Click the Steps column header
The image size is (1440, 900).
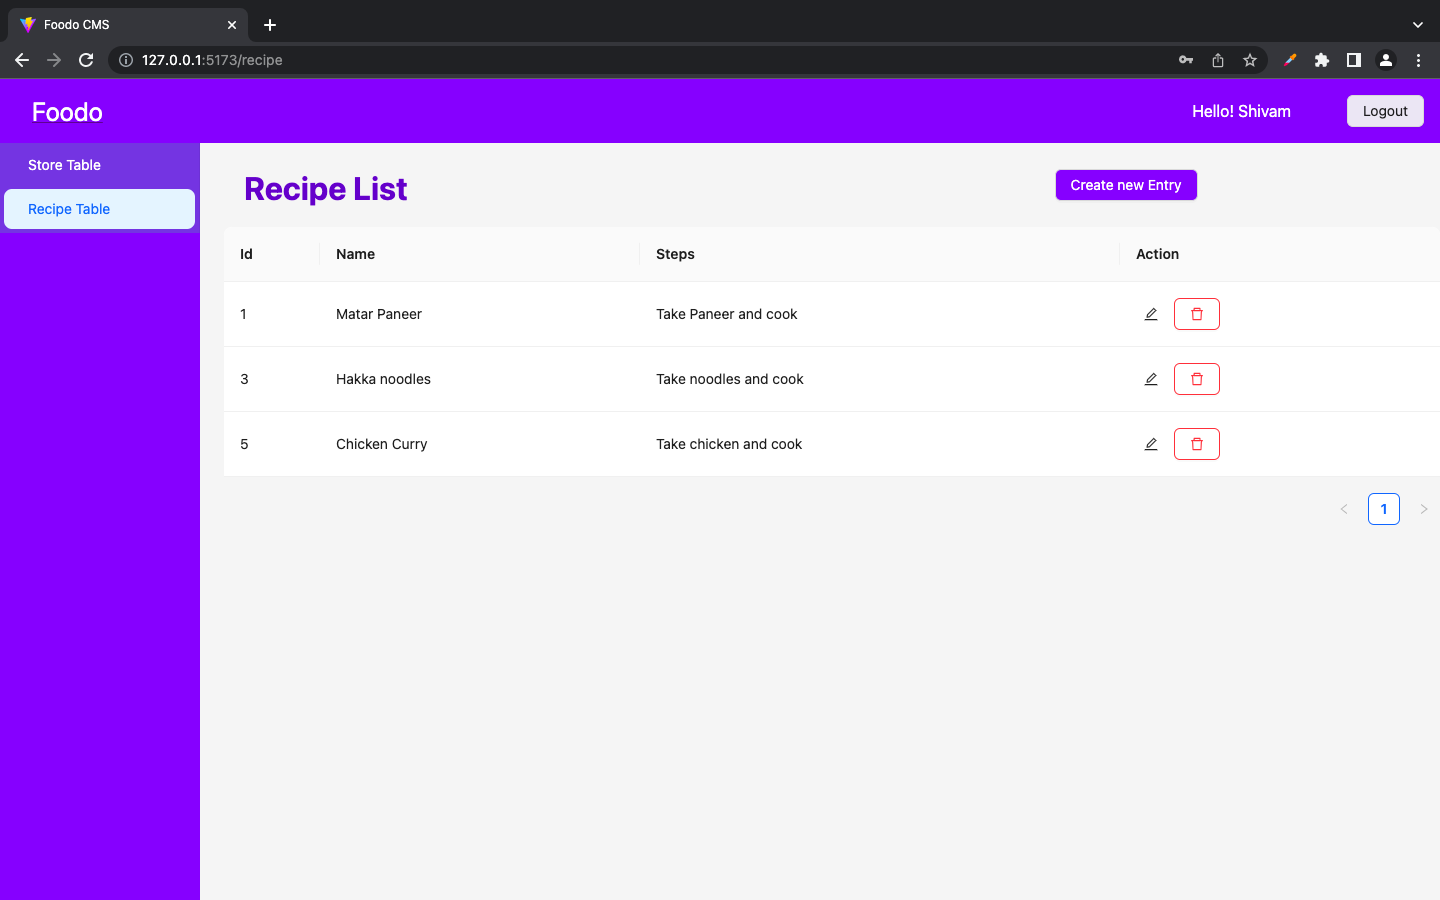(x=880, y=254)
